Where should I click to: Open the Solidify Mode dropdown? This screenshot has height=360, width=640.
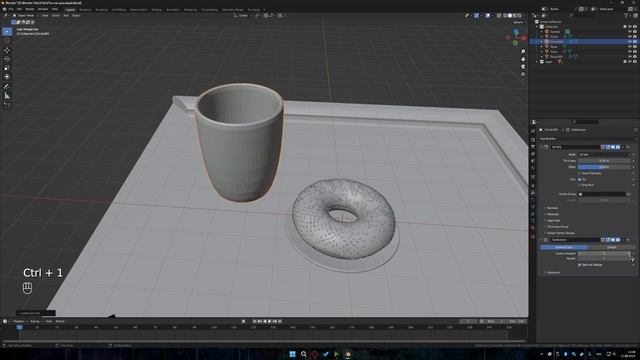[x=604, y=155]
